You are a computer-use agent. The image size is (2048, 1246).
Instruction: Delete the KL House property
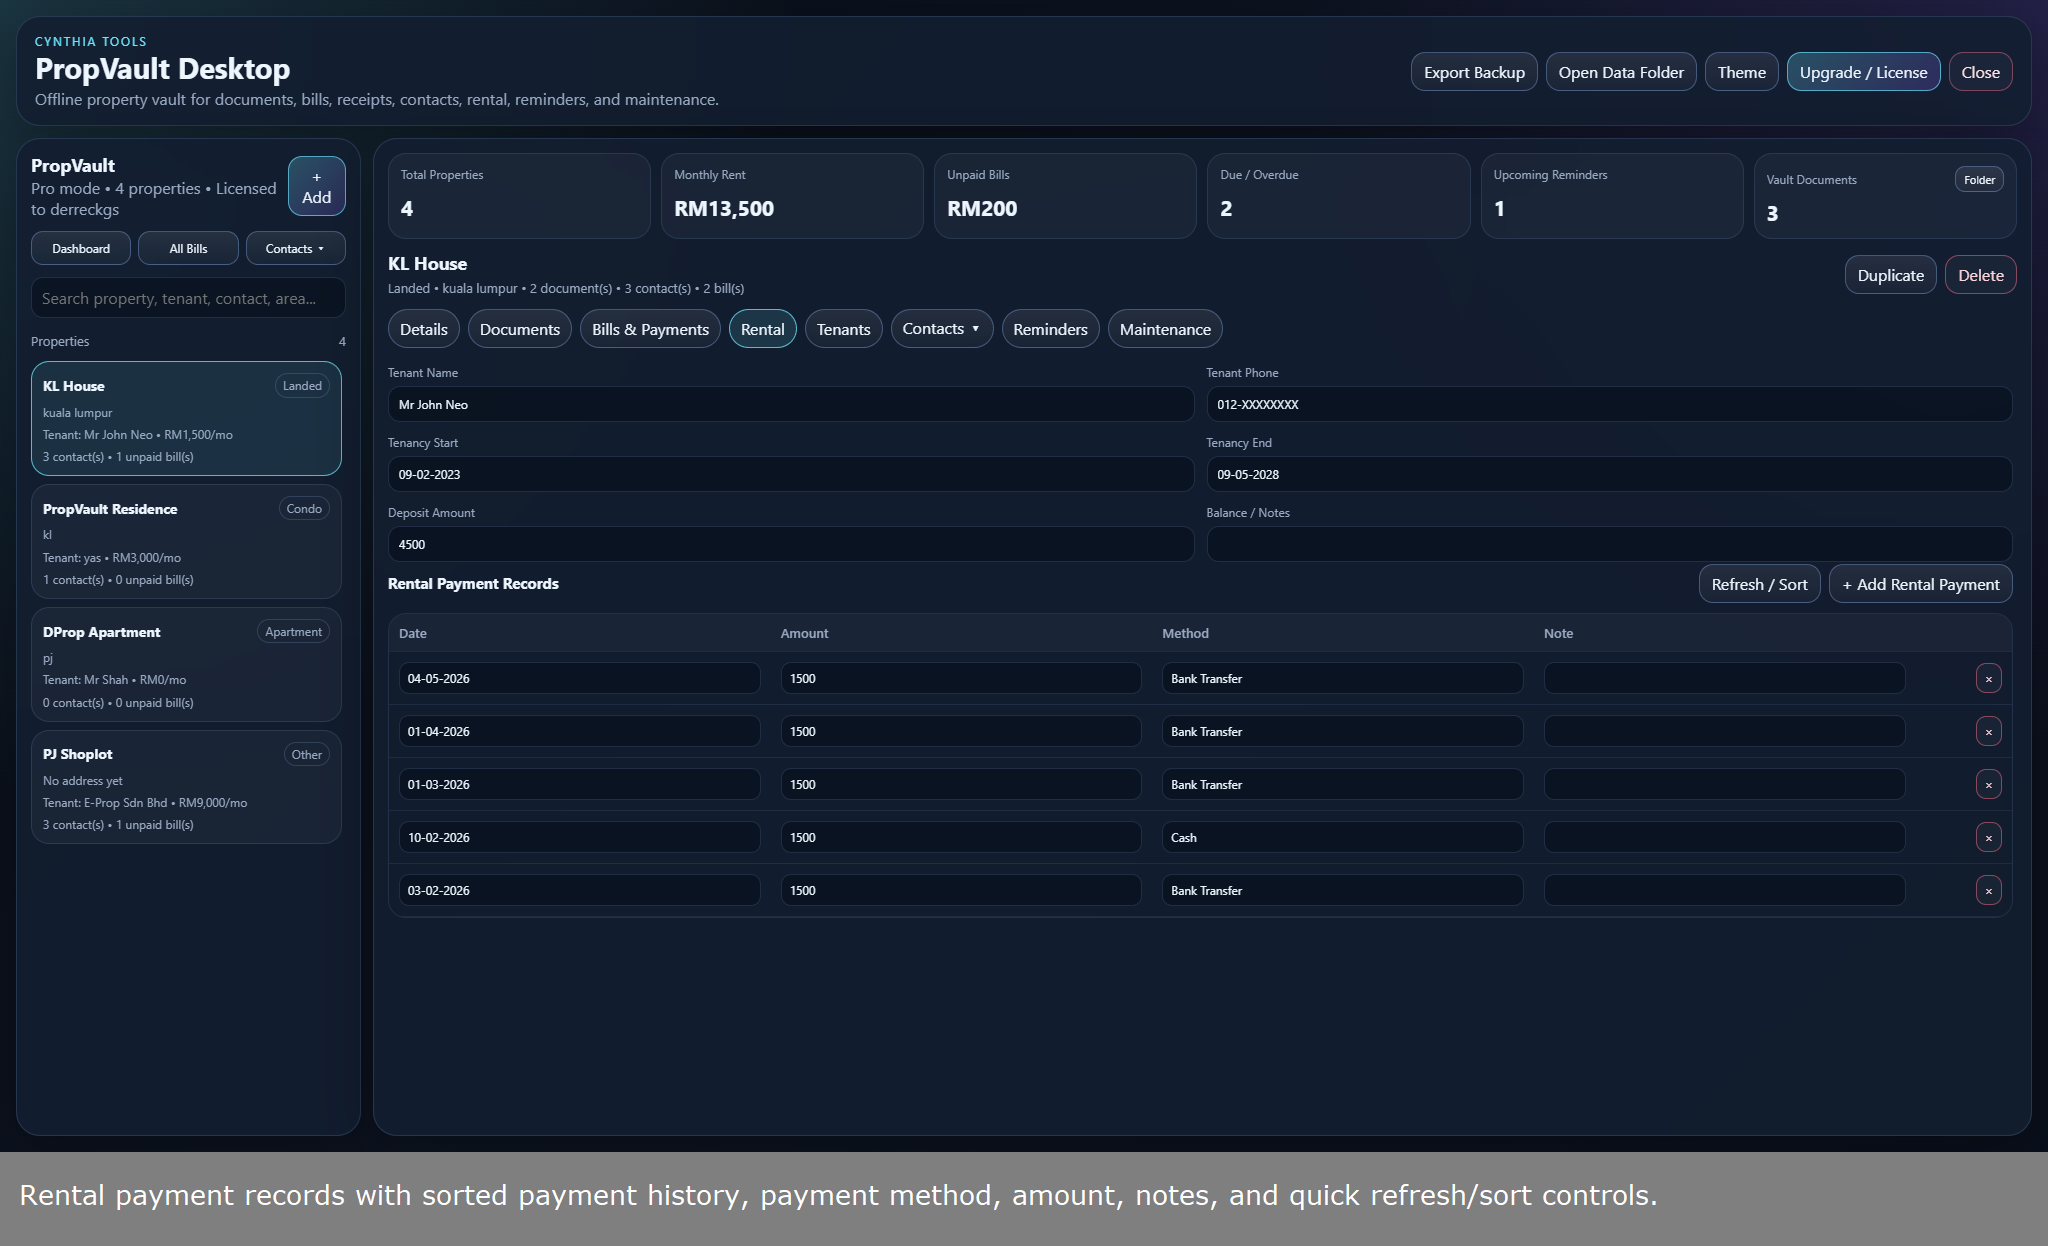(1980, 275)
